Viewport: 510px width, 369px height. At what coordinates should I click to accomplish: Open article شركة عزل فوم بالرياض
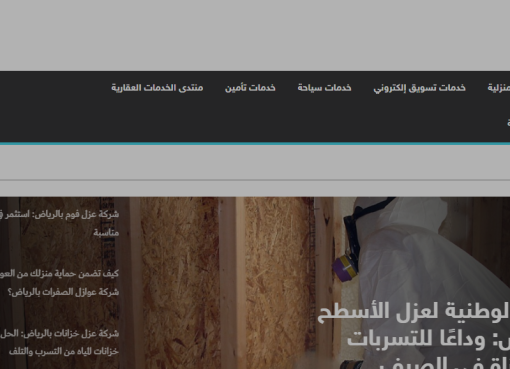(59, 223)
